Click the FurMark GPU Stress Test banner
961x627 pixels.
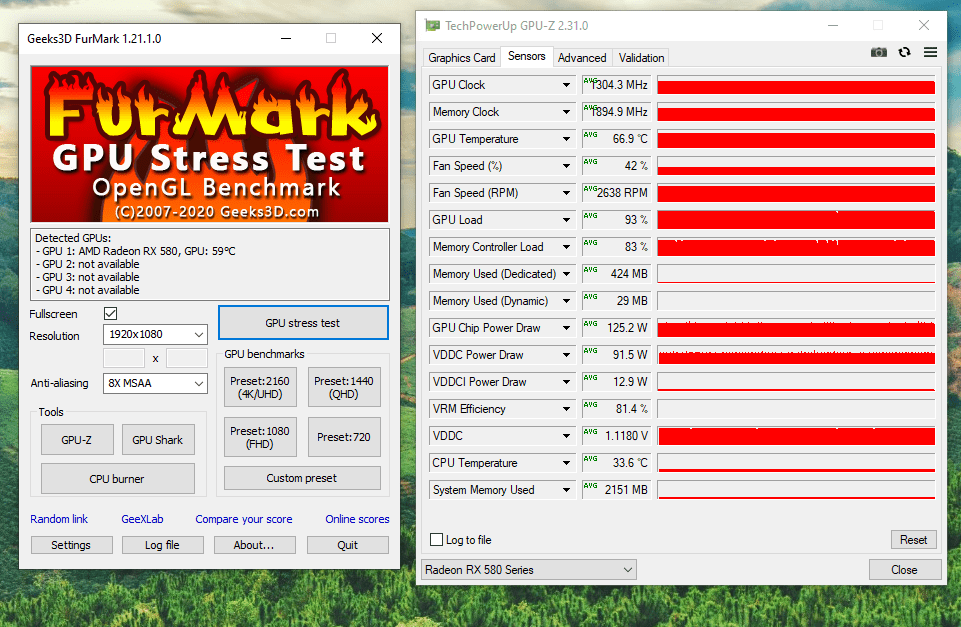pos(210,144)
